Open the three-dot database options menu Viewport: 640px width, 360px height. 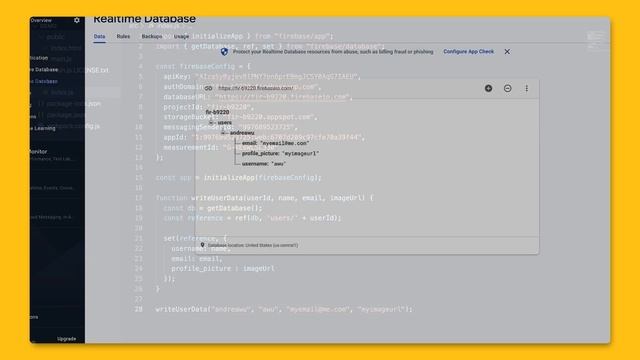[x=527, y=88]
